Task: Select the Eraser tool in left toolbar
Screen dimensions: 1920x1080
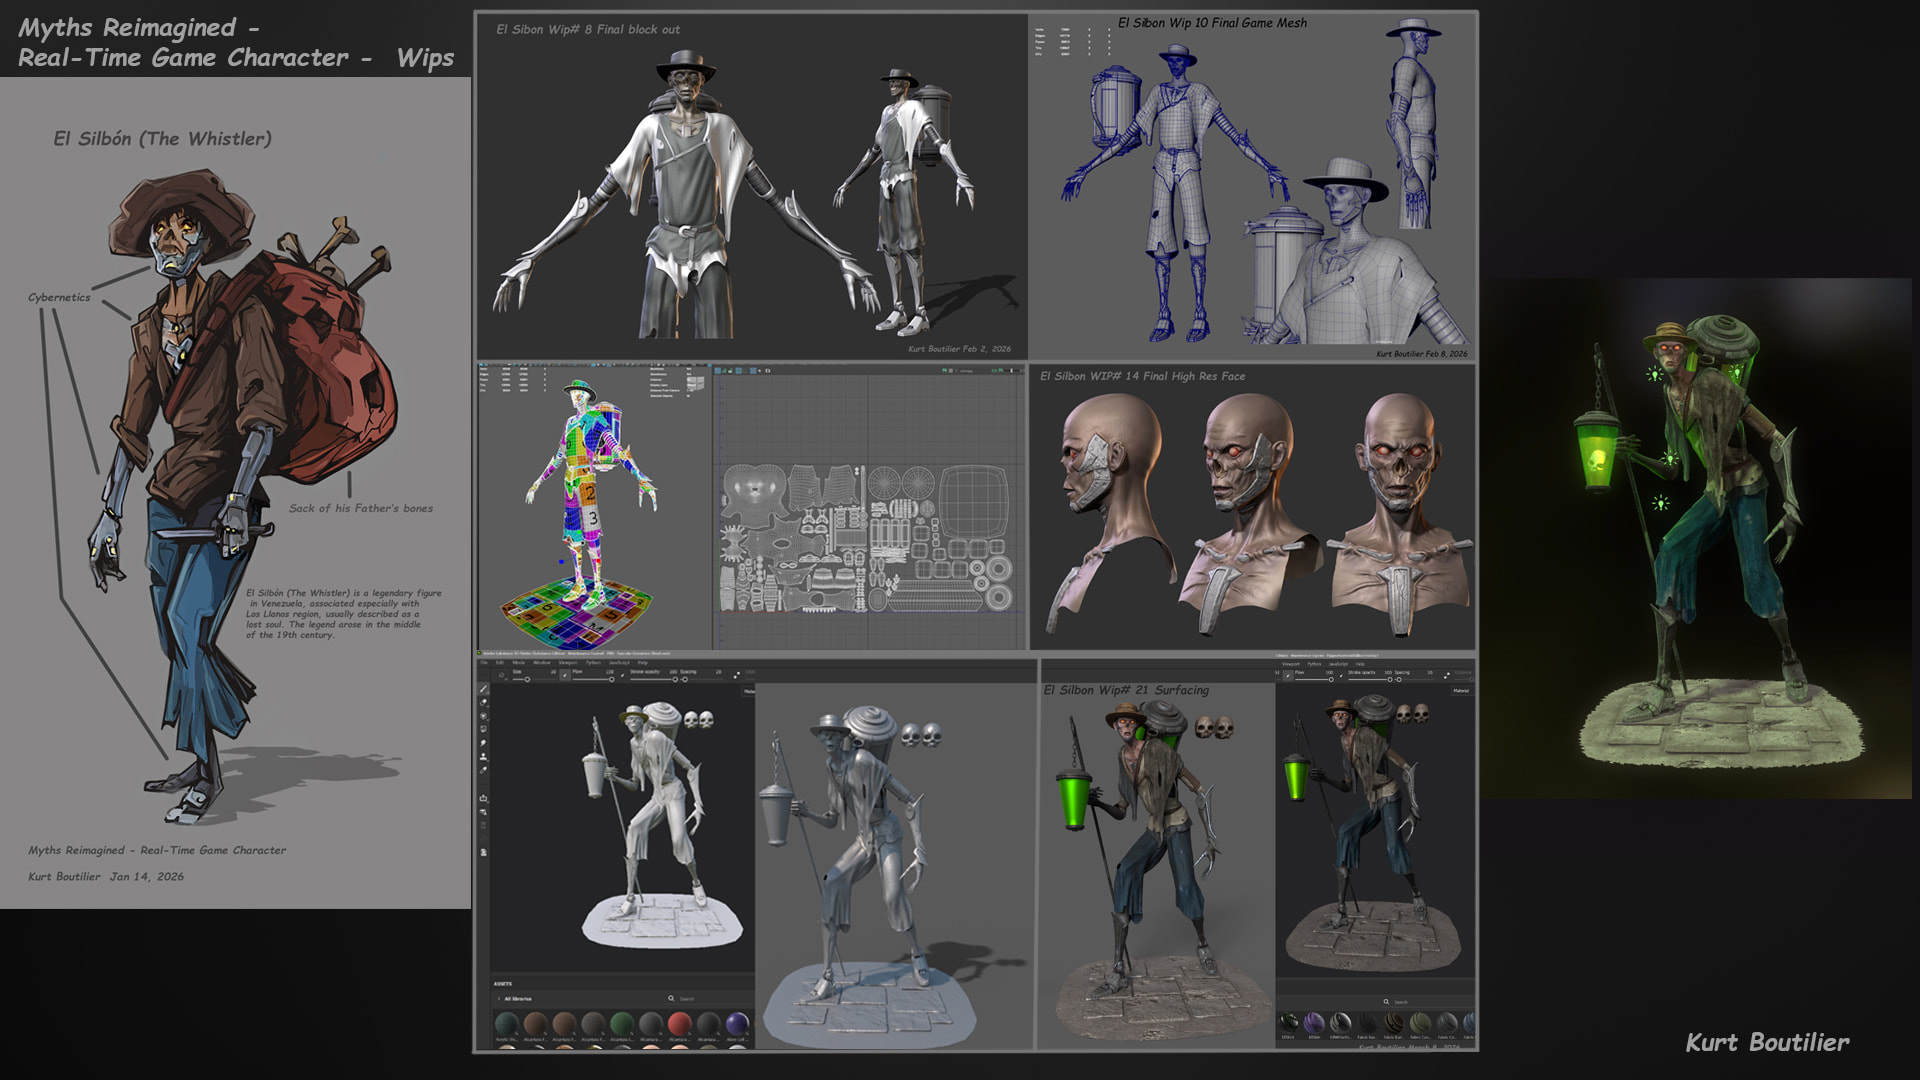Action: tap(483, 702)
